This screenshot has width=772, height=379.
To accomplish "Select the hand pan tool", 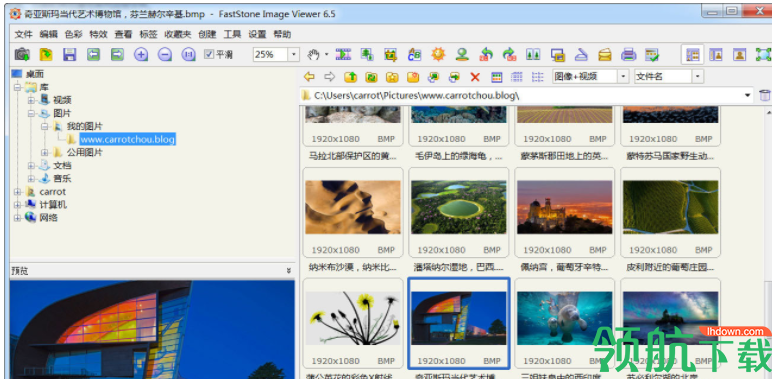I will [313, 54].
